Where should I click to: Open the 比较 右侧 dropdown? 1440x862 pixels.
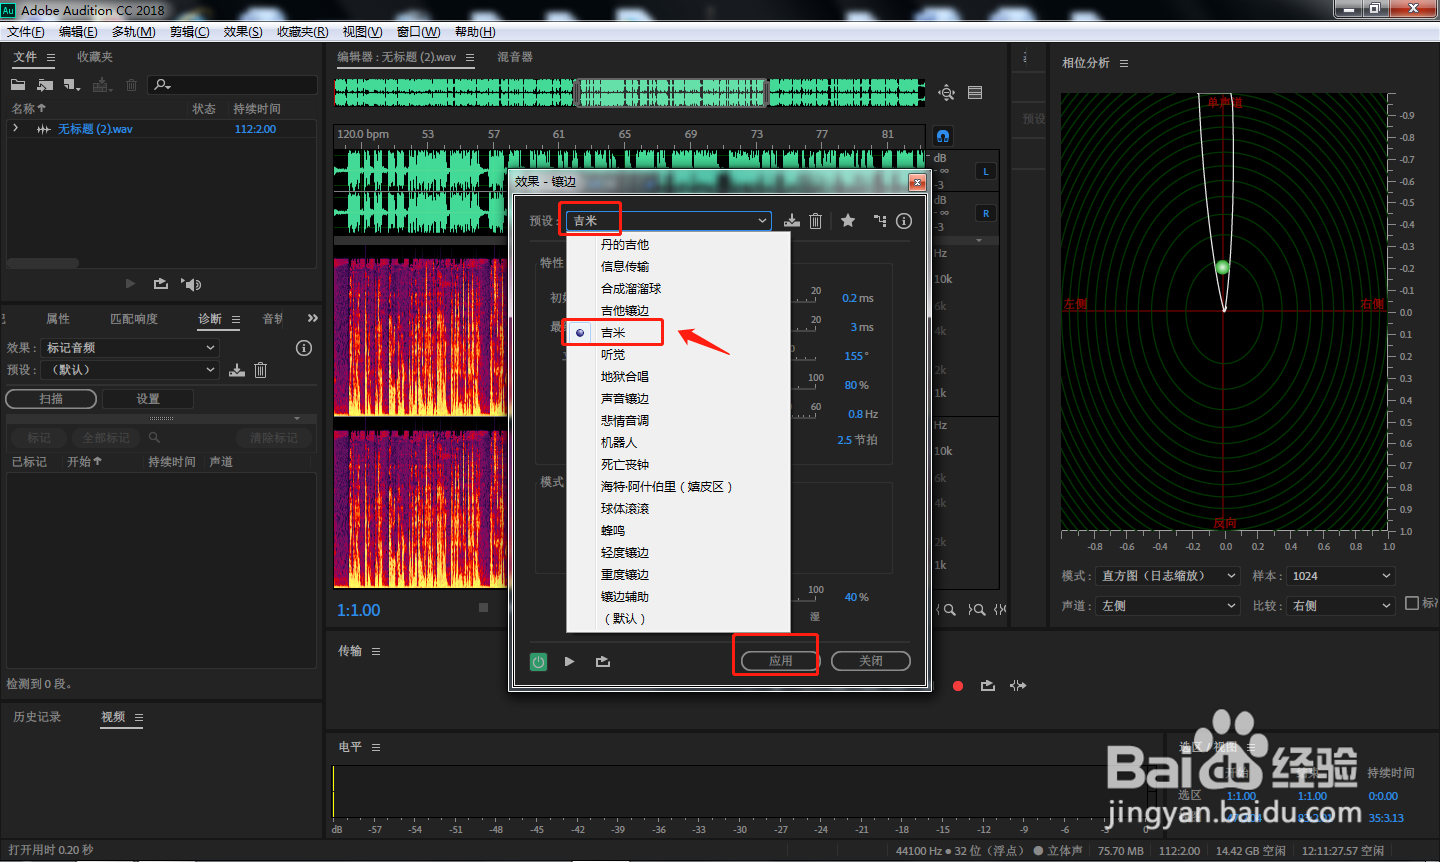1340,606
